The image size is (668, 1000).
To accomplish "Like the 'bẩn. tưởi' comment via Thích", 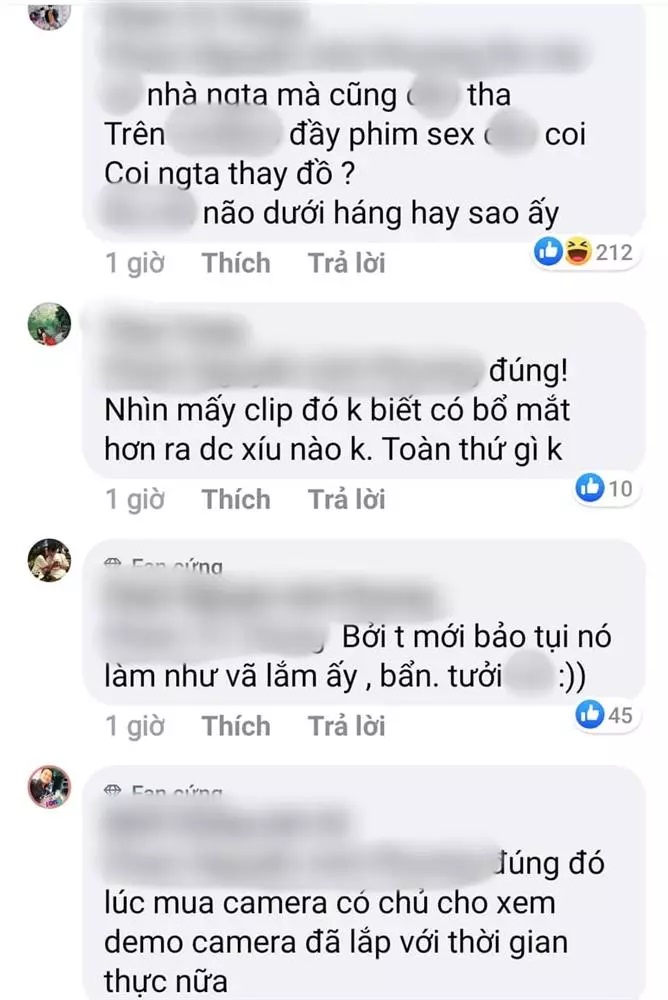I will pyautogui.click(x=236, y=726).
